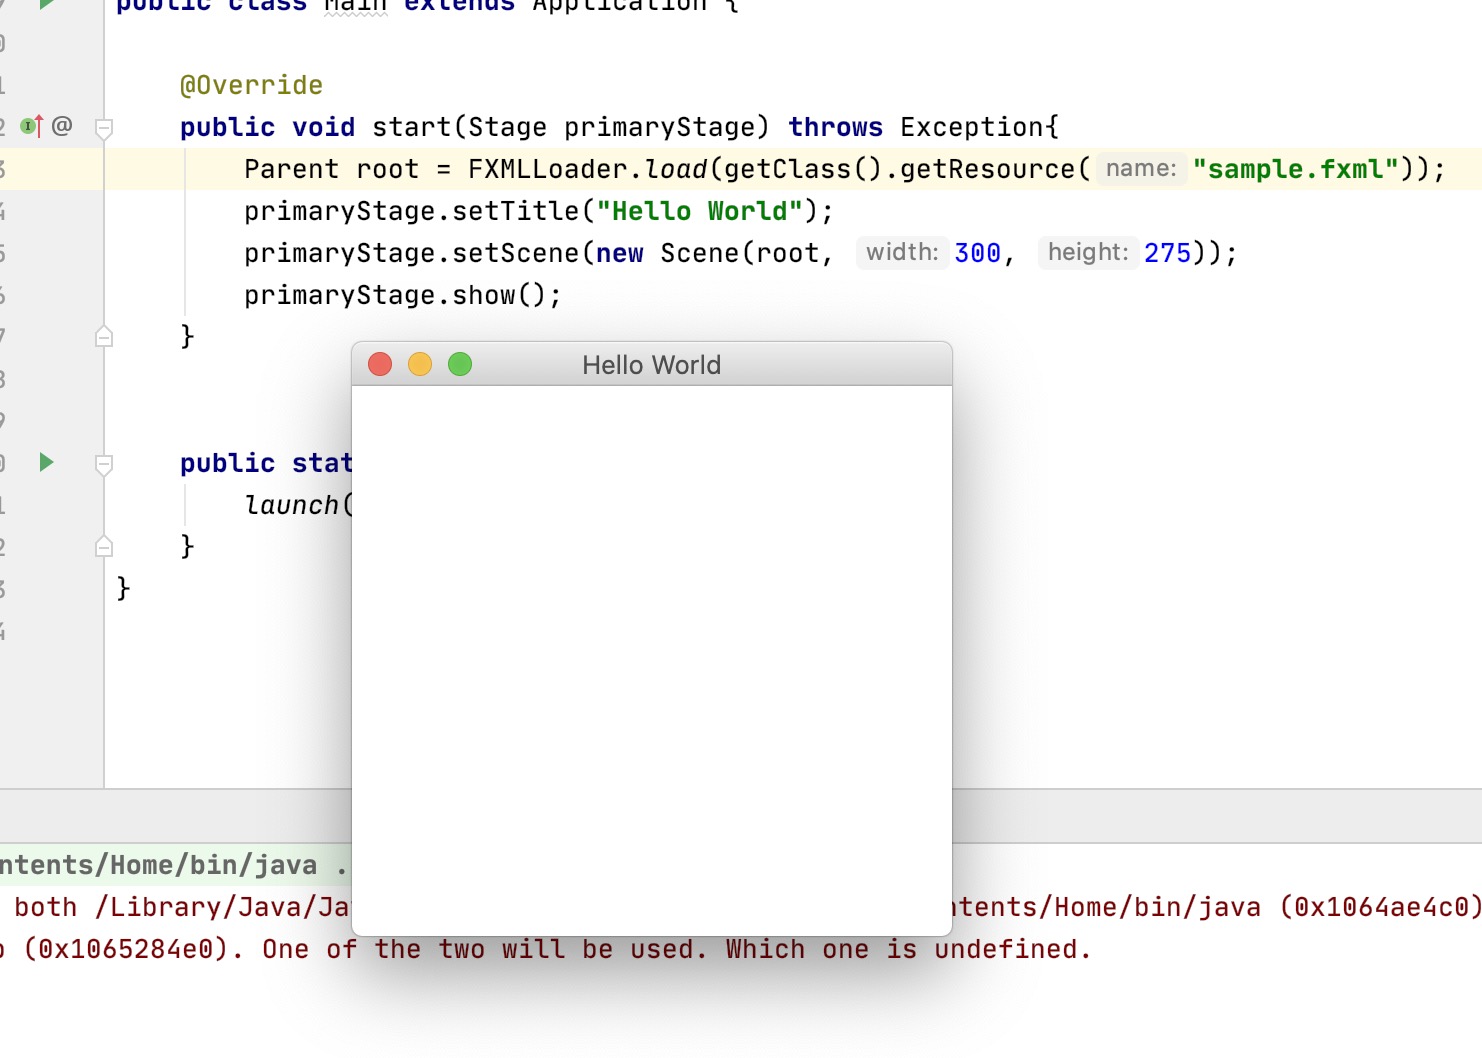Click the override method gutter icon
The width and height of the screenshot is (1482, 1058).
pos(32,126)
